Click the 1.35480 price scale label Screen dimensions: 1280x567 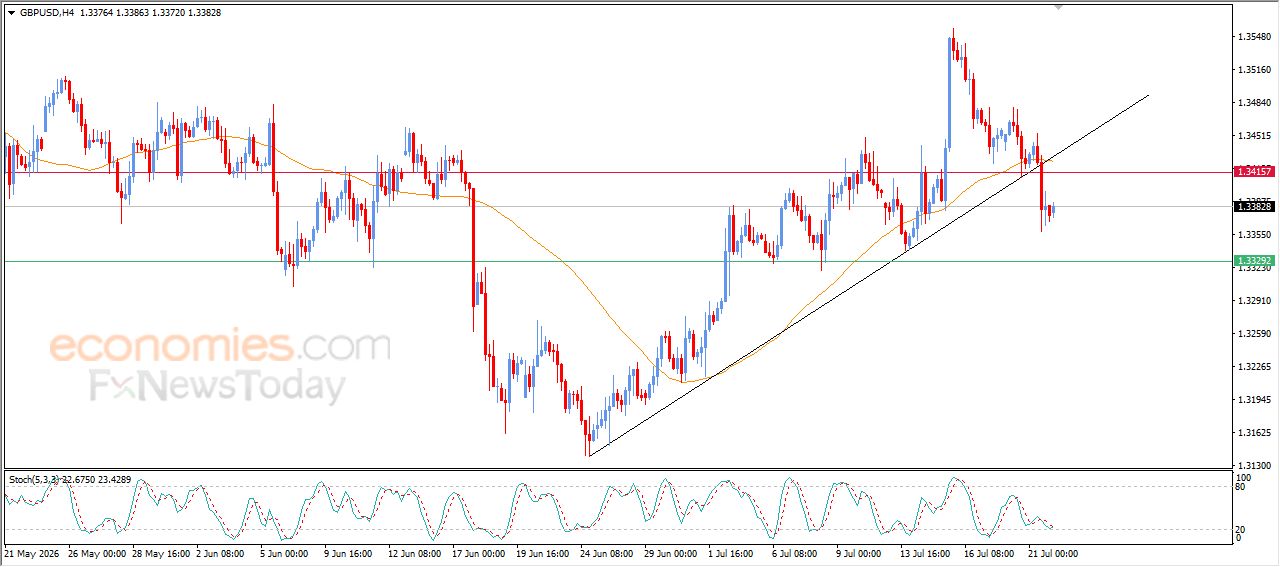1254,37
